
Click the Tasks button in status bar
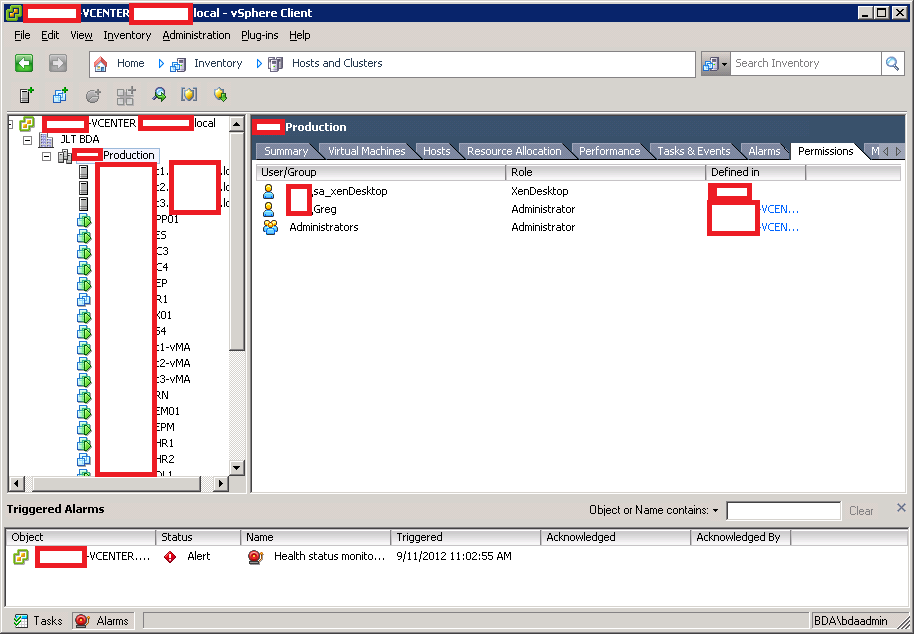(x=38, y=621)
